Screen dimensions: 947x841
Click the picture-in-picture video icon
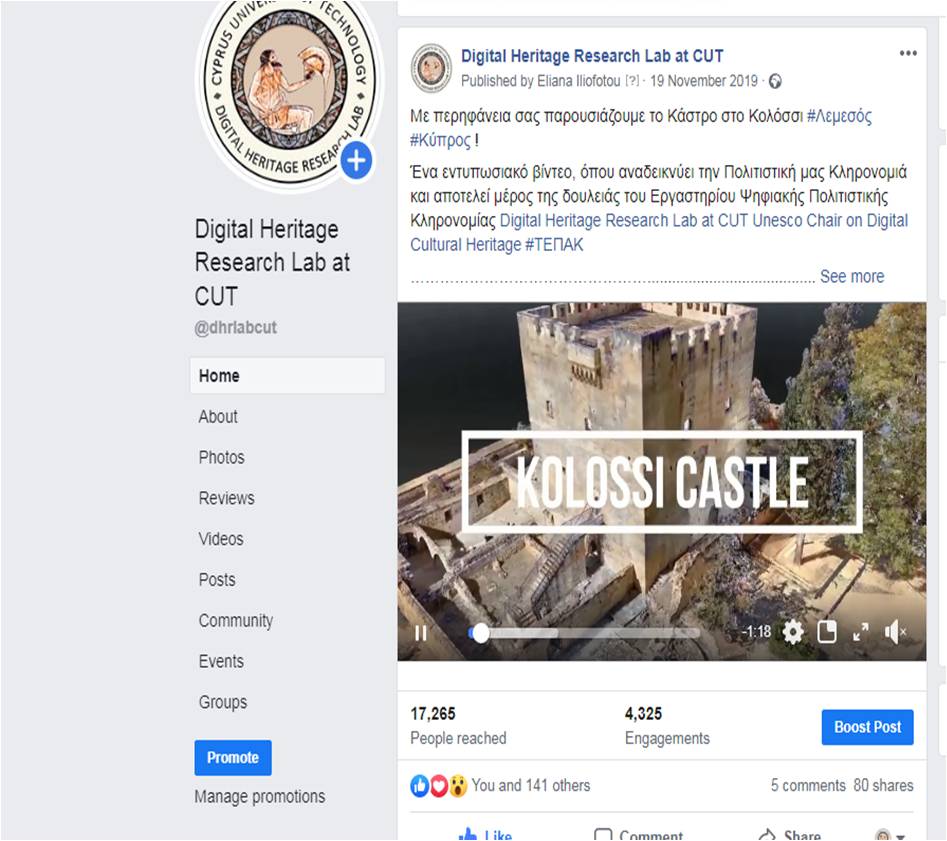[x=827, y=632]
